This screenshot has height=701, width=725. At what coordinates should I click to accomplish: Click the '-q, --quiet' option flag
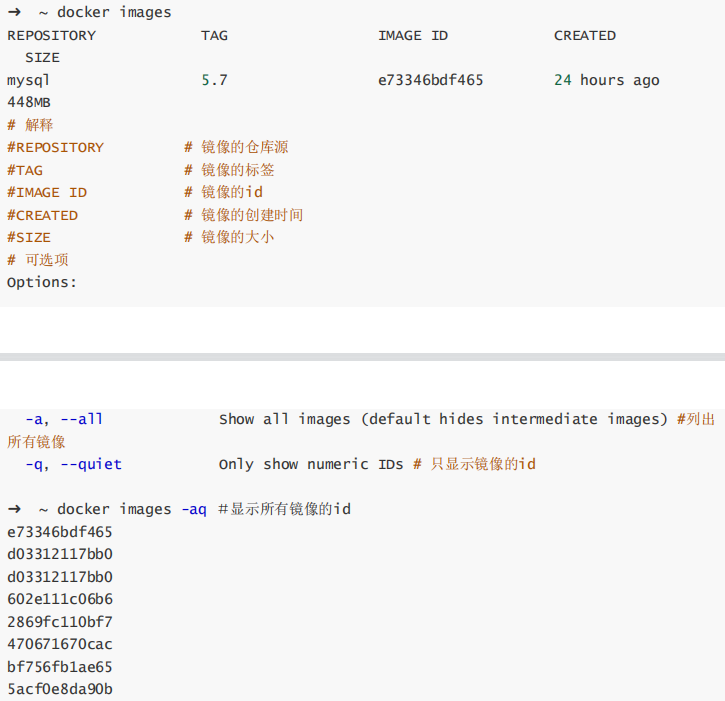click(x=74, y=464)
